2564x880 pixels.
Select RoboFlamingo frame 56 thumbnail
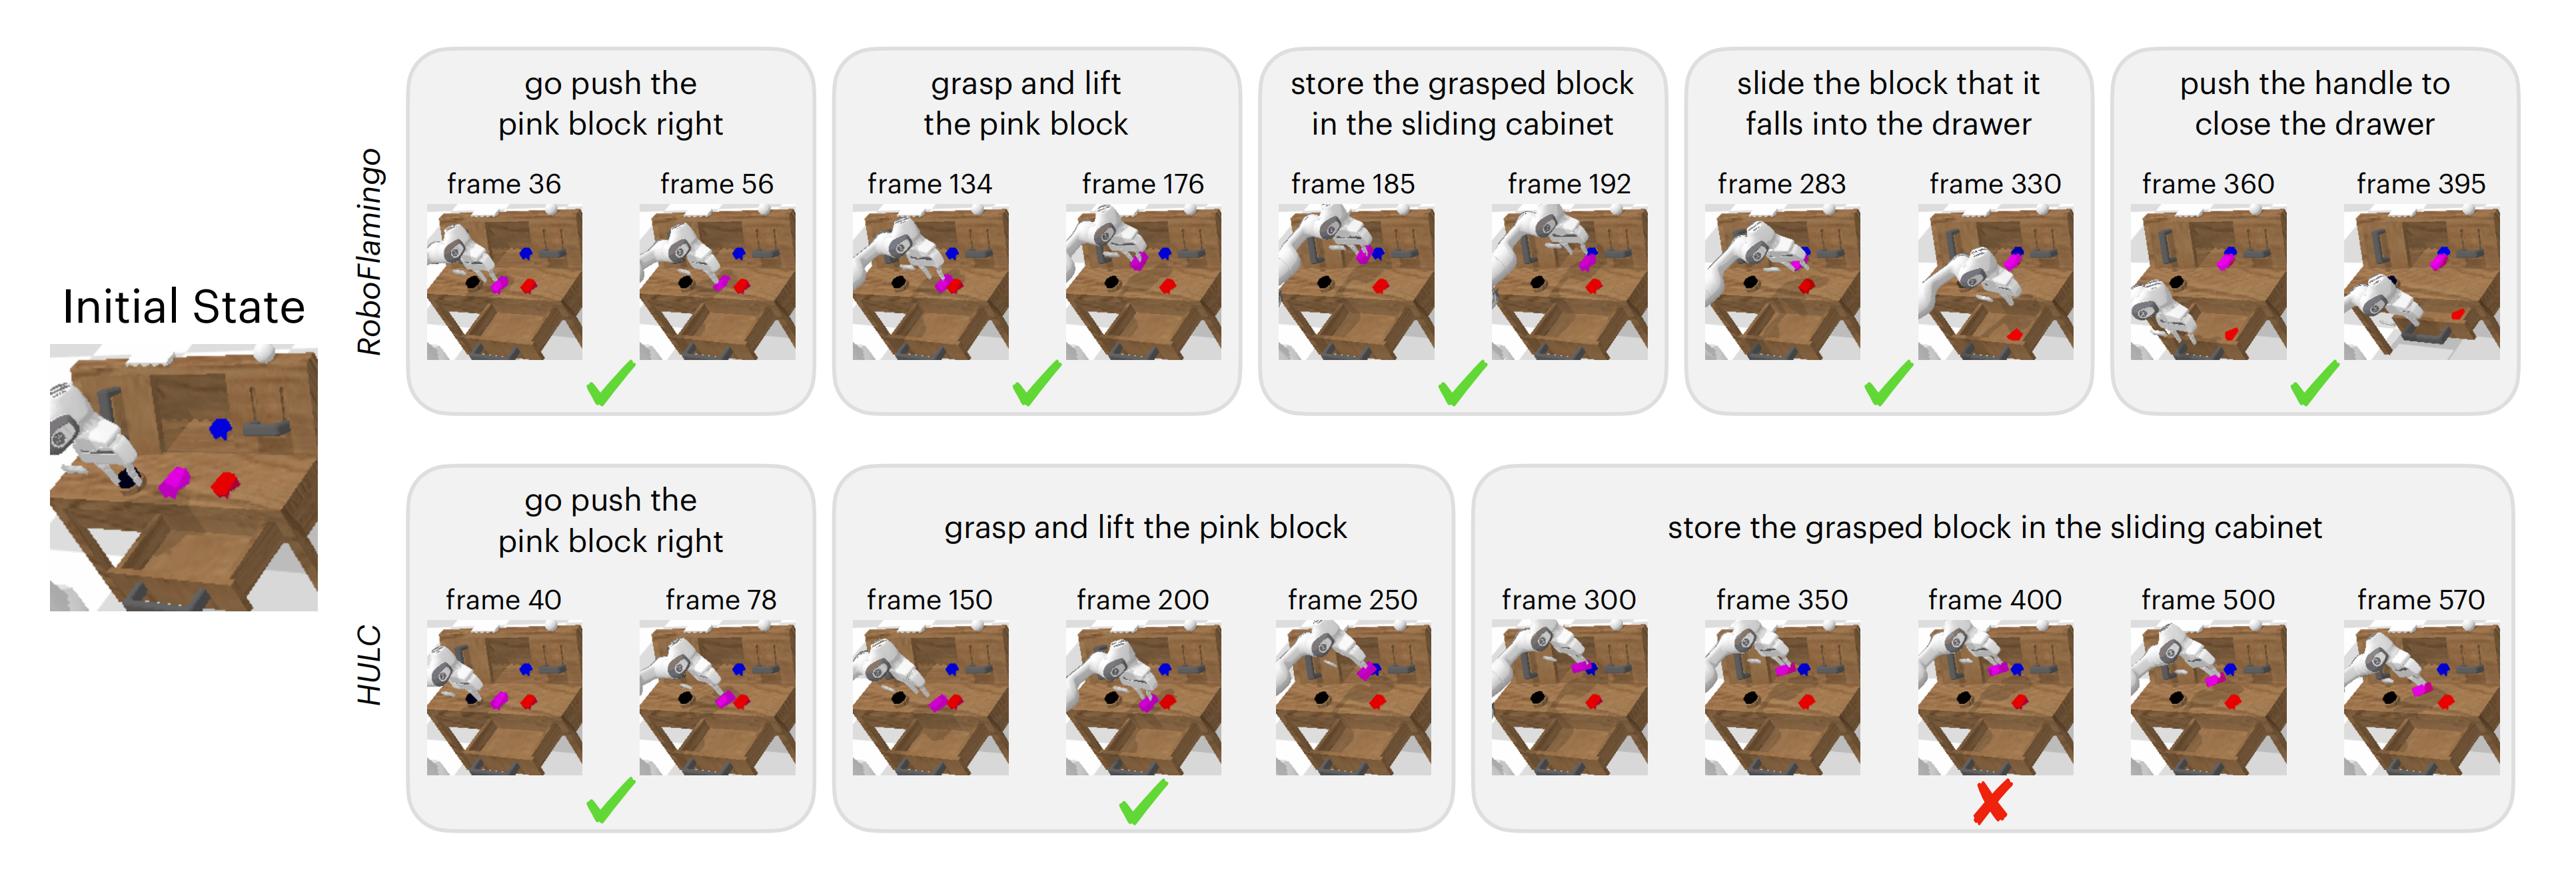[717, 283]
